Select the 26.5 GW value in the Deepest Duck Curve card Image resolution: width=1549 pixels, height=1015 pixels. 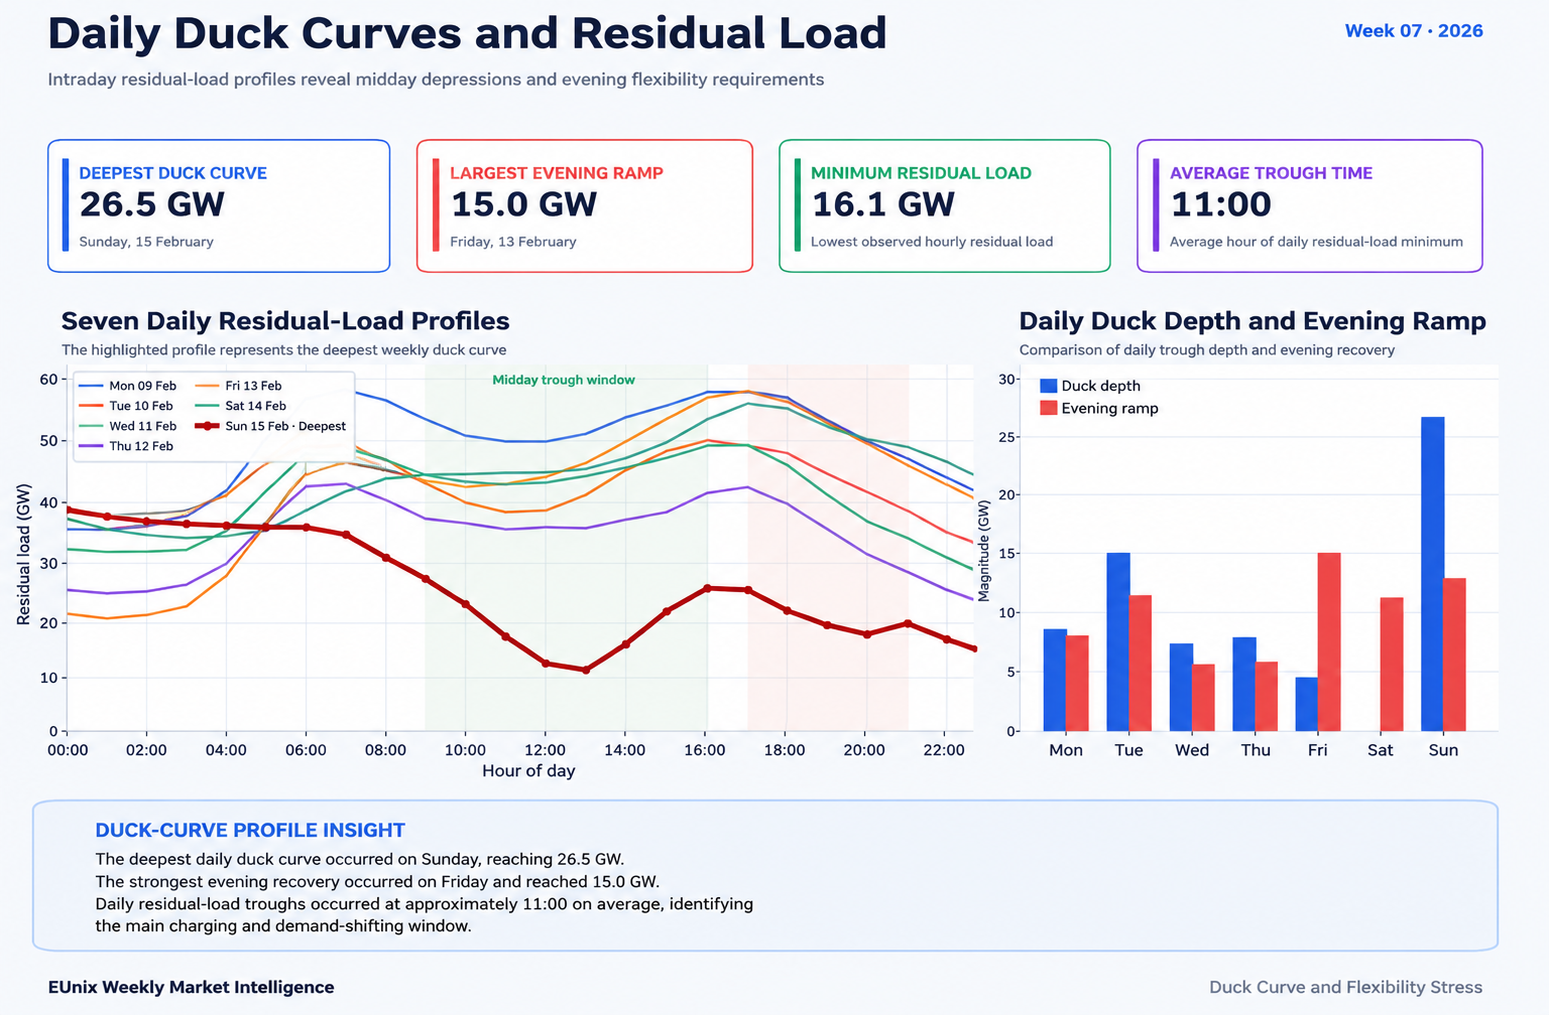pos(152,204)
